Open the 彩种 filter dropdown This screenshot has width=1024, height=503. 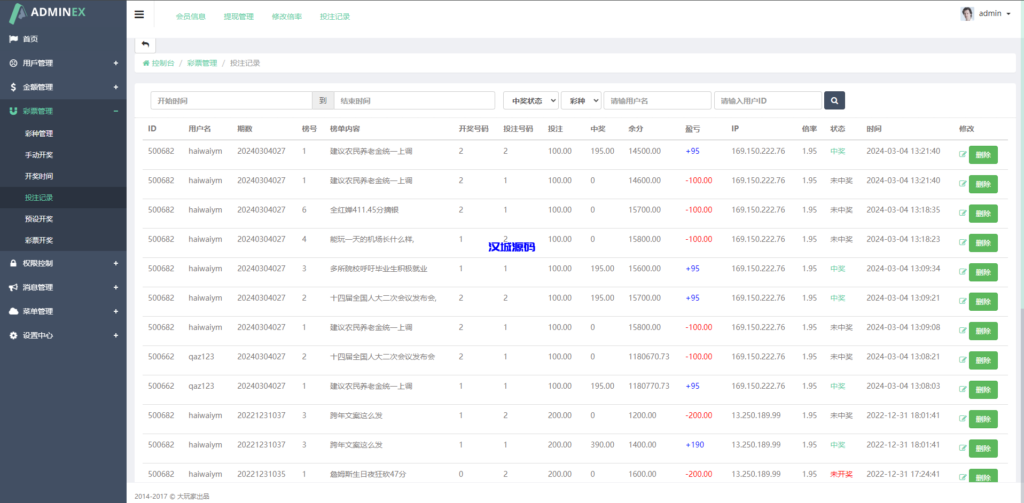[x=581, y=101]
